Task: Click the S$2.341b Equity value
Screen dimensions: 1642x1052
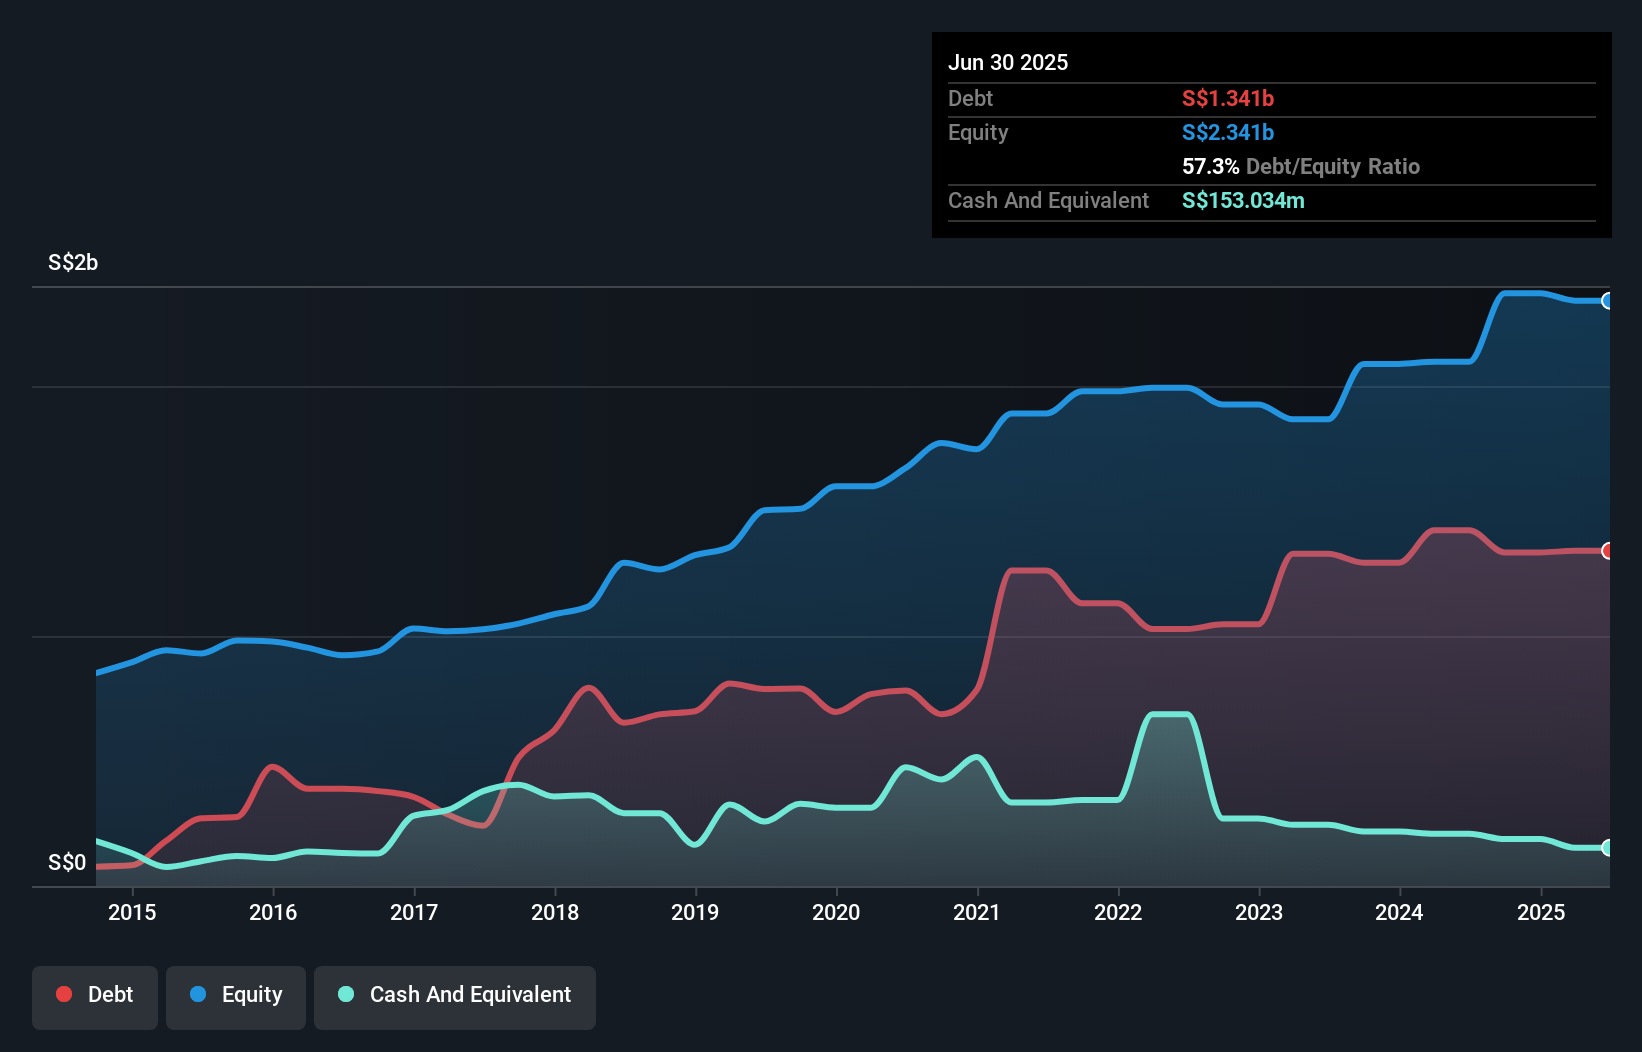Action: [1226, 132]
